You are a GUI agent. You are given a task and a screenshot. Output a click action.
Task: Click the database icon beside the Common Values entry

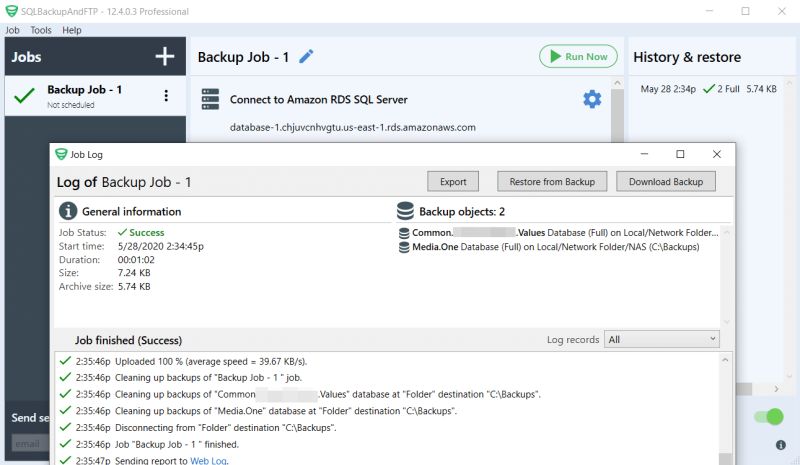pos(404,233)
